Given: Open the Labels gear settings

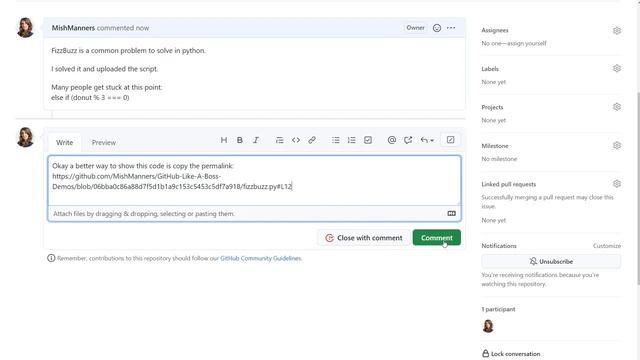Looking at the screenshot, I should pos(617,68).
